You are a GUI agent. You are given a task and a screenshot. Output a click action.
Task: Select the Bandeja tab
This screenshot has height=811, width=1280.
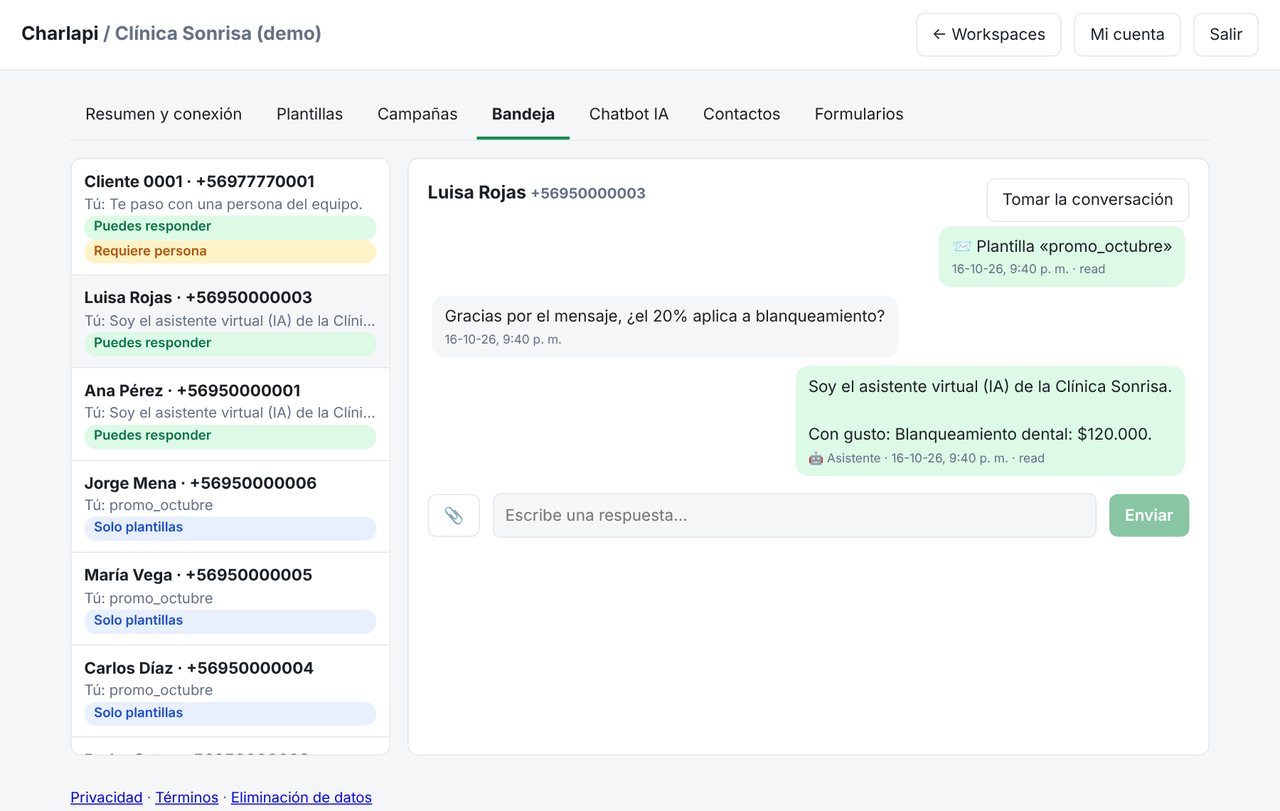523,114
